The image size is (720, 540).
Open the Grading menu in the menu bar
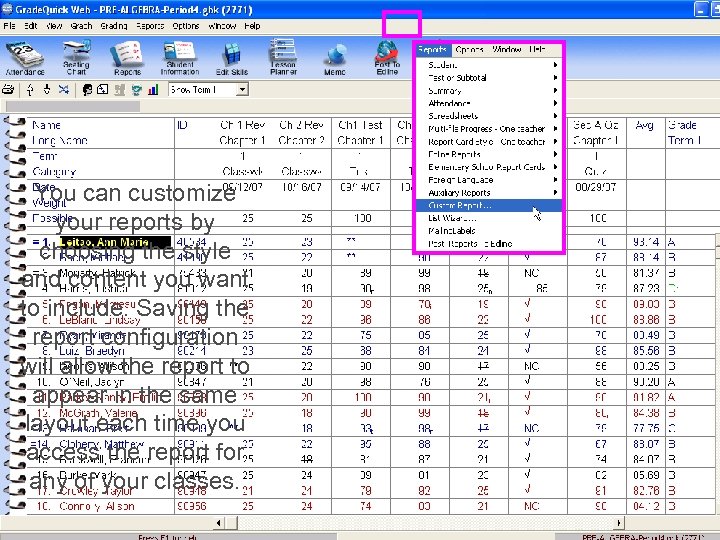pos(113,26)
